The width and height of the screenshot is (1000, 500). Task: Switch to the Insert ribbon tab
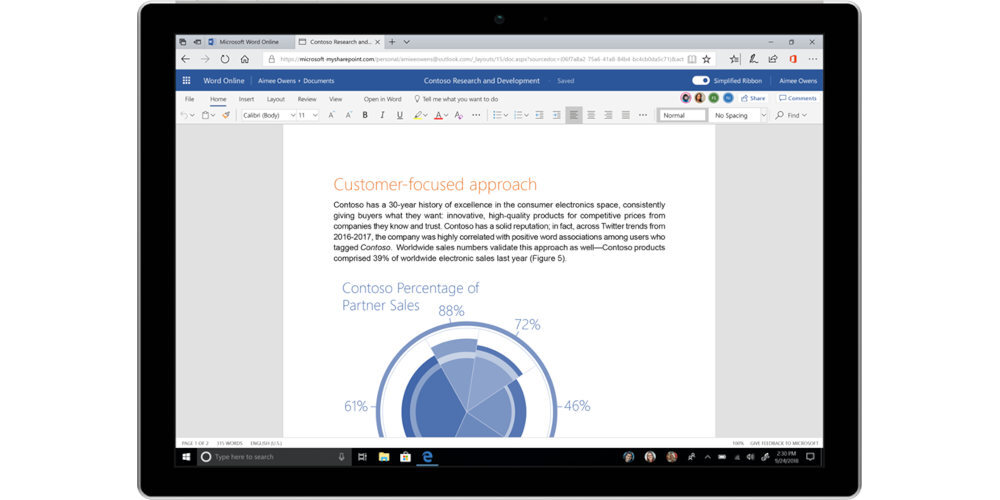[x=246, y=99]
